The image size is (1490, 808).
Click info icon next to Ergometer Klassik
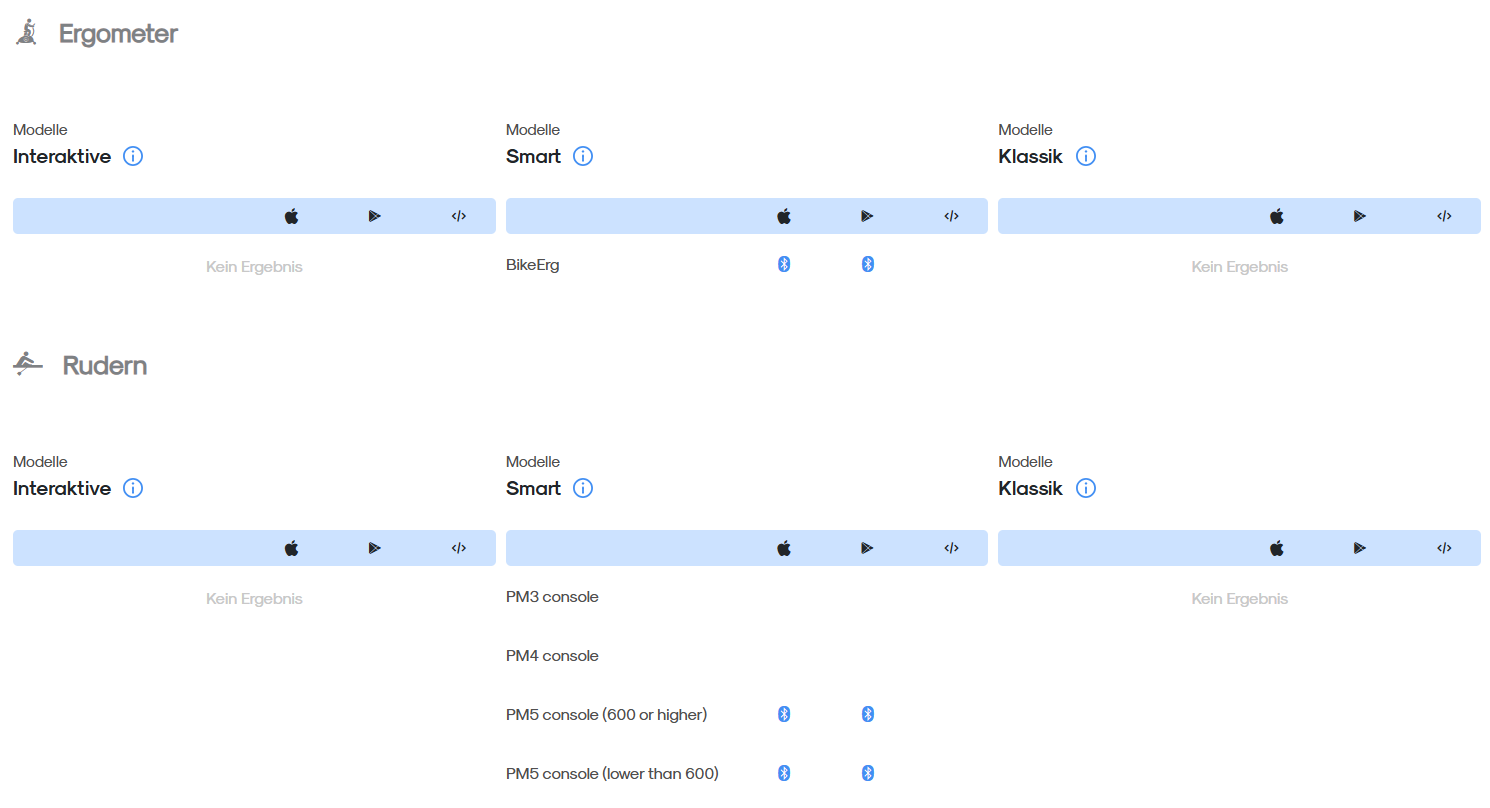(1086, 156)
